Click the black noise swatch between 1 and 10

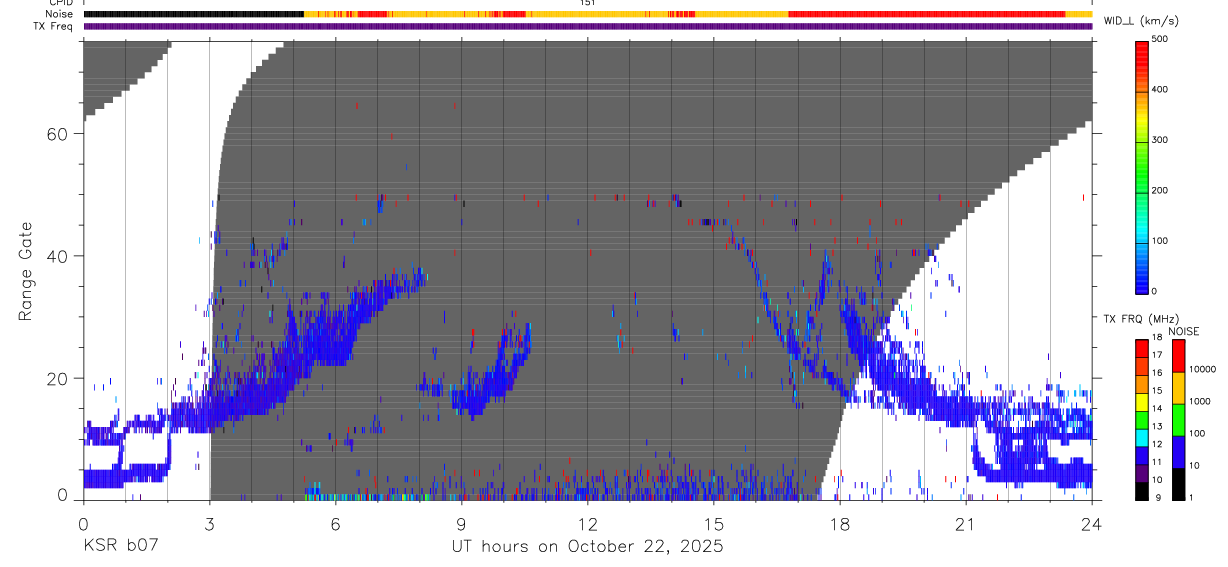click(1178, 483)
